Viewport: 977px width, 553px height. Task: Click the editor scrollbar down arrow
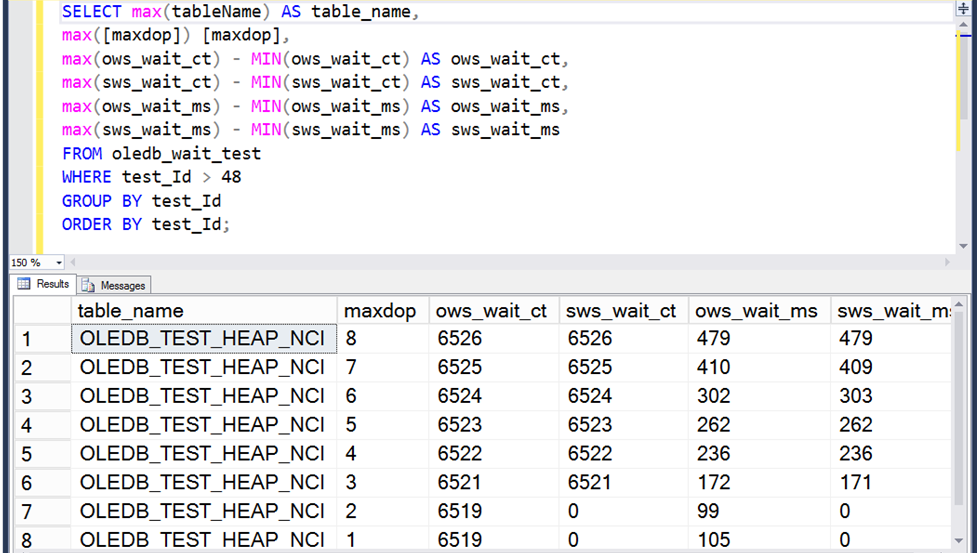963,246
